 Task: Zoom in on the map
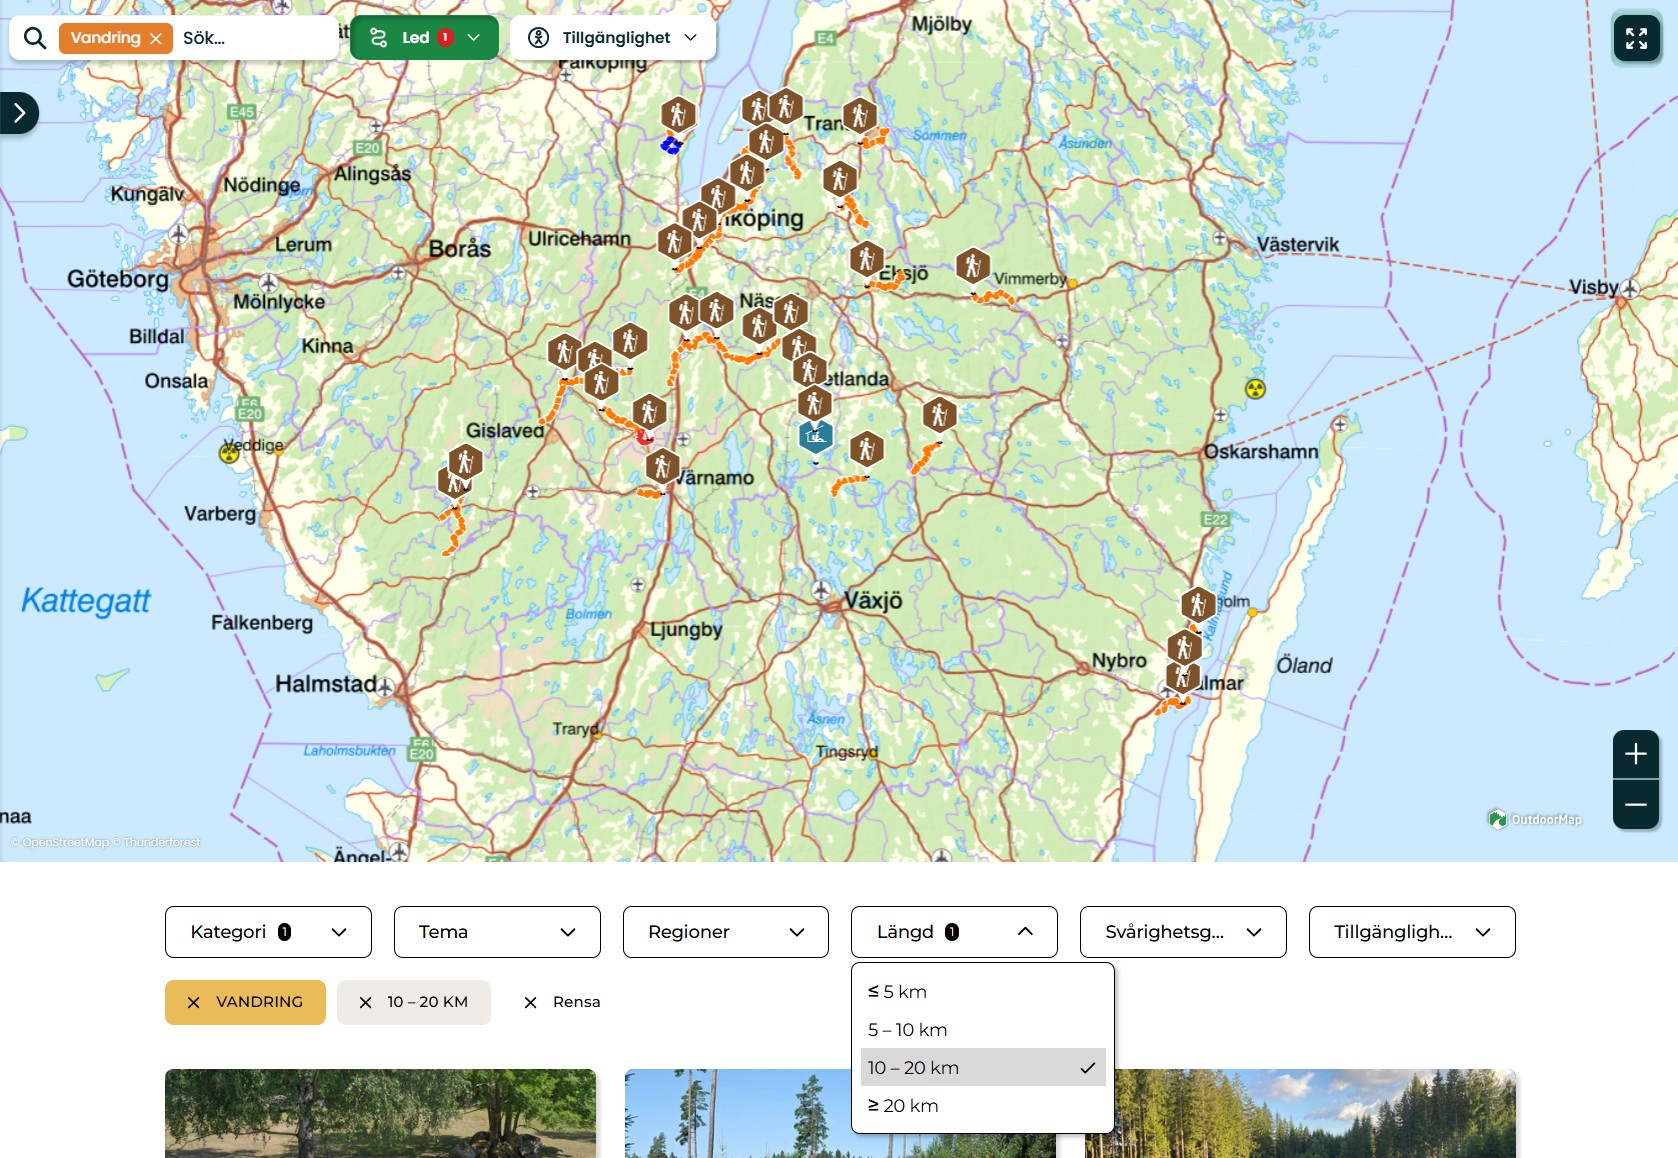(x=1635, y=754)
